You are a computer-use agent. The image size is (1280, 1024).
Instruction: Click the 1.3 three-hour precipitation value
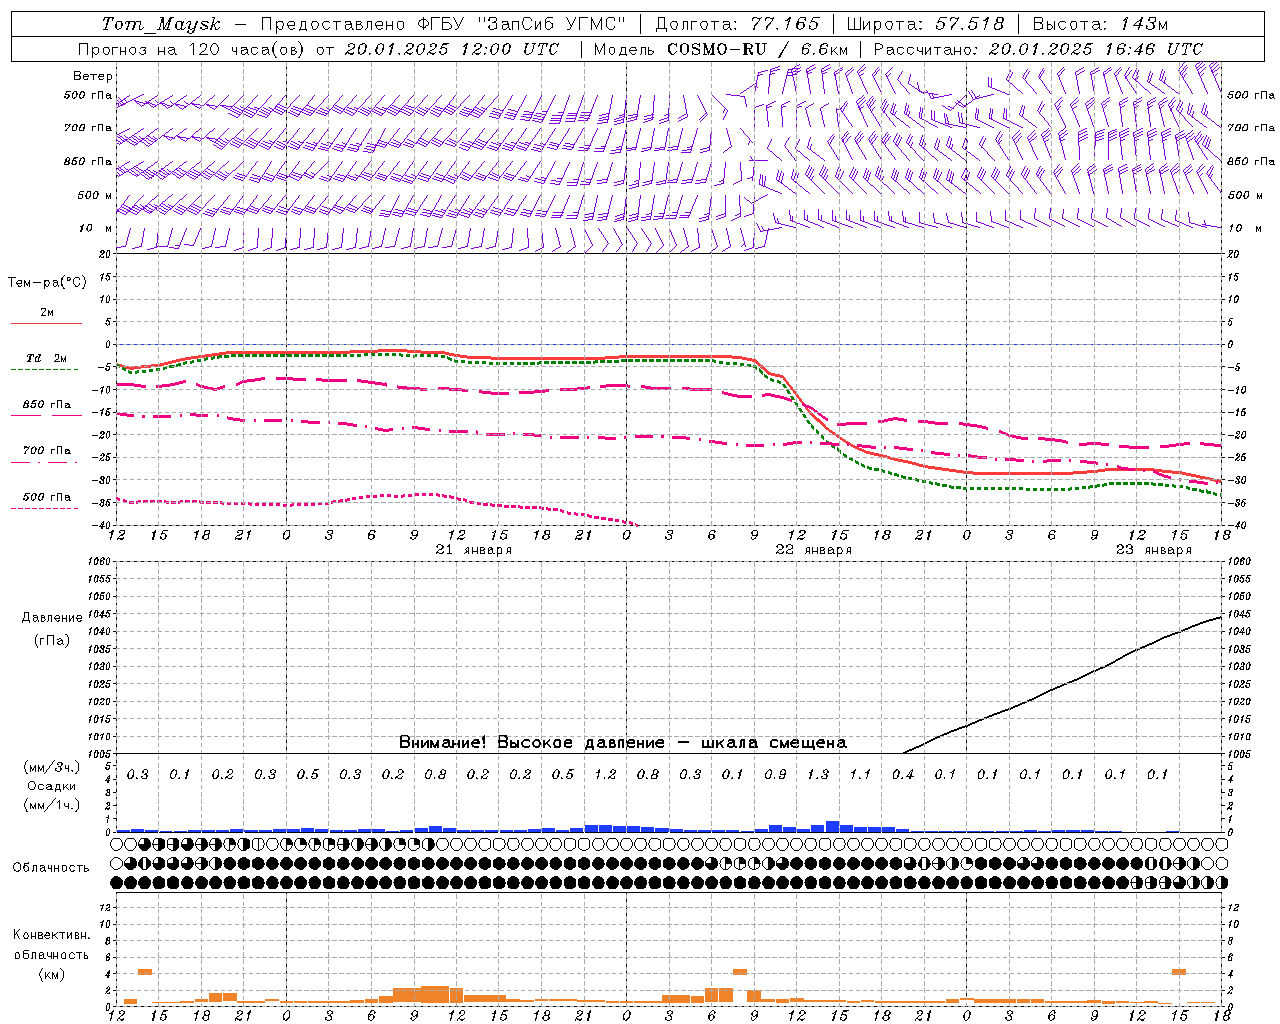(818, 774)
